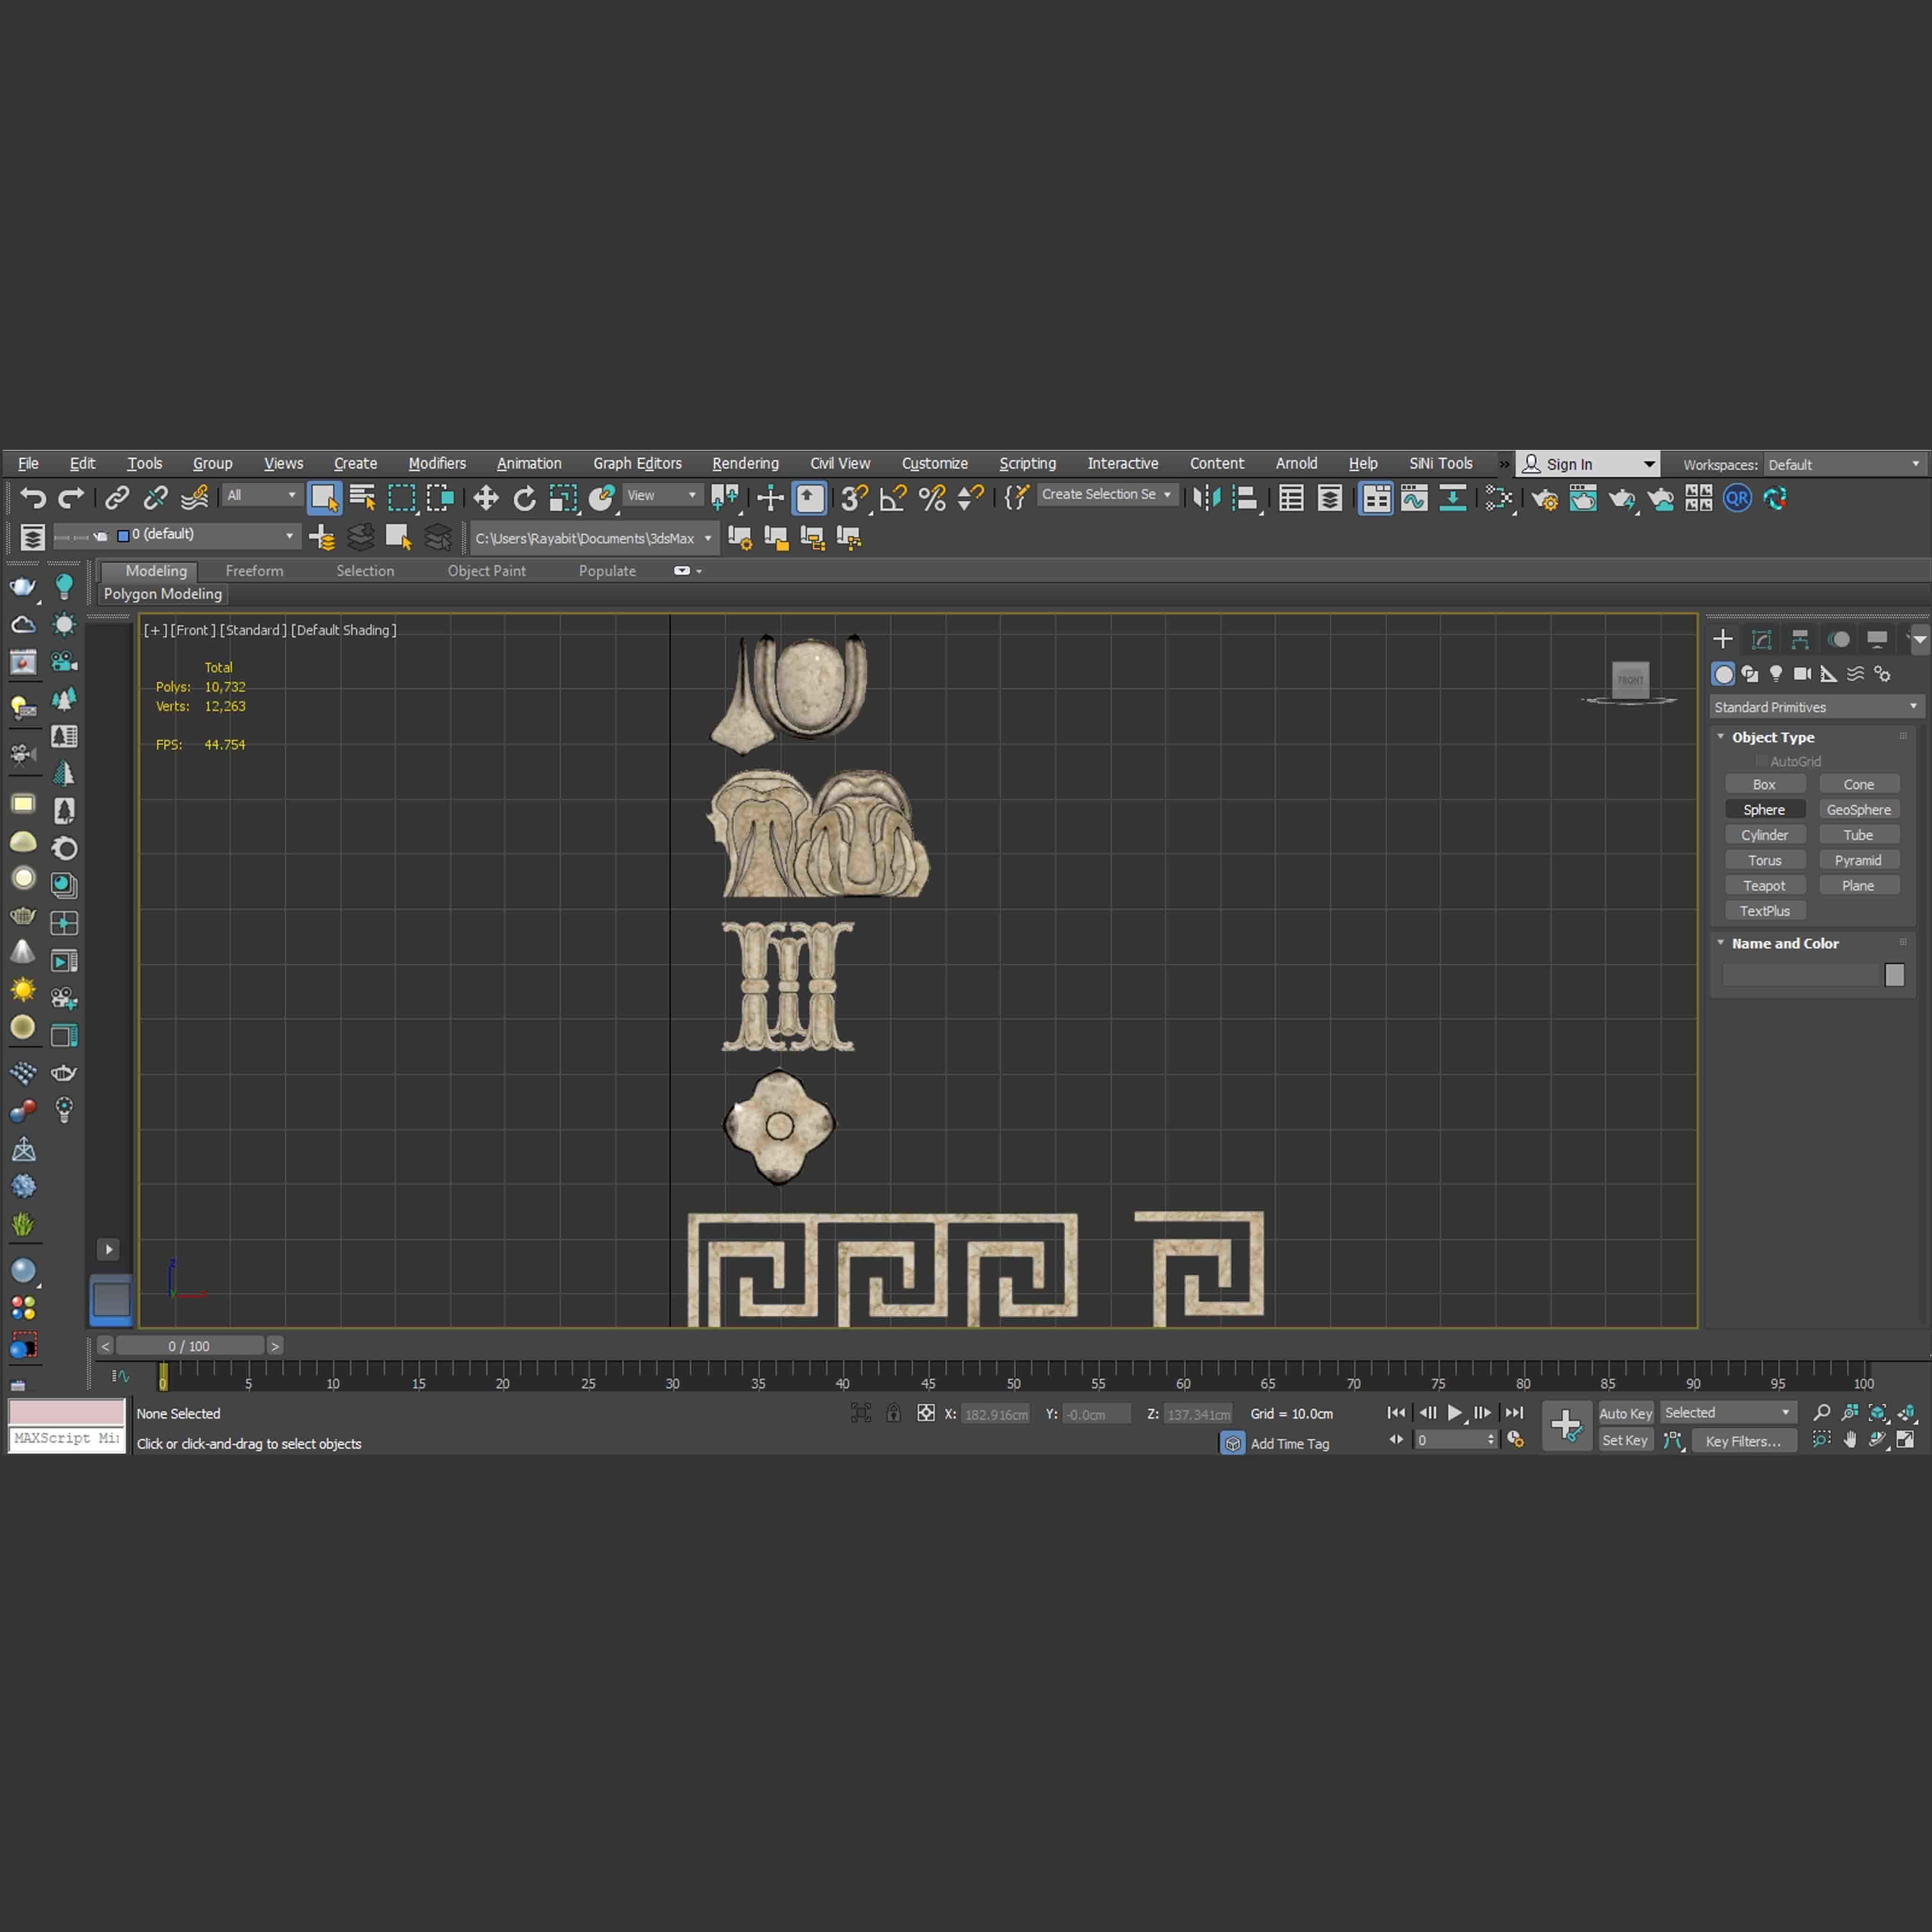1932x1932 pixels.
Task: Enable the Angle Snap toggle
Action: (893, 498)
